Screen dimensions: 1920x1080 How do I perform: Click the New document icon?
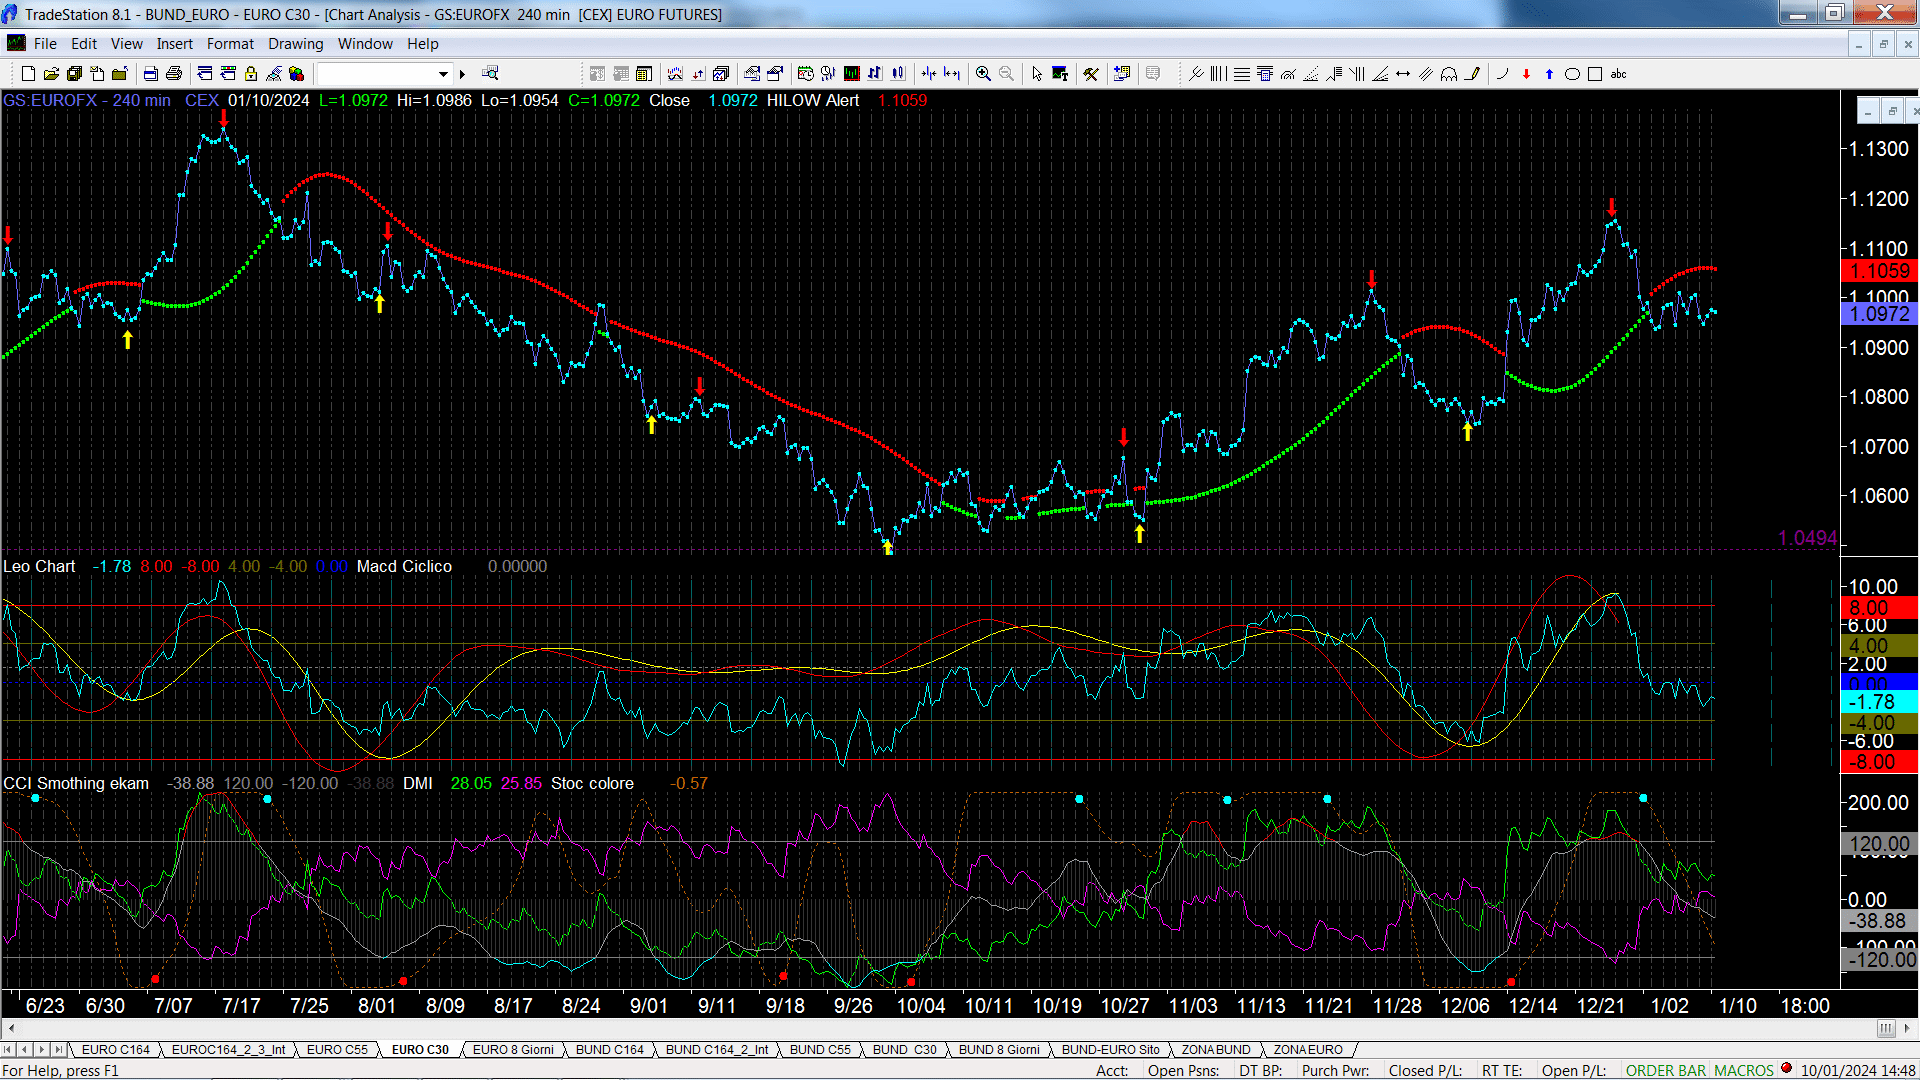point(28,74)
